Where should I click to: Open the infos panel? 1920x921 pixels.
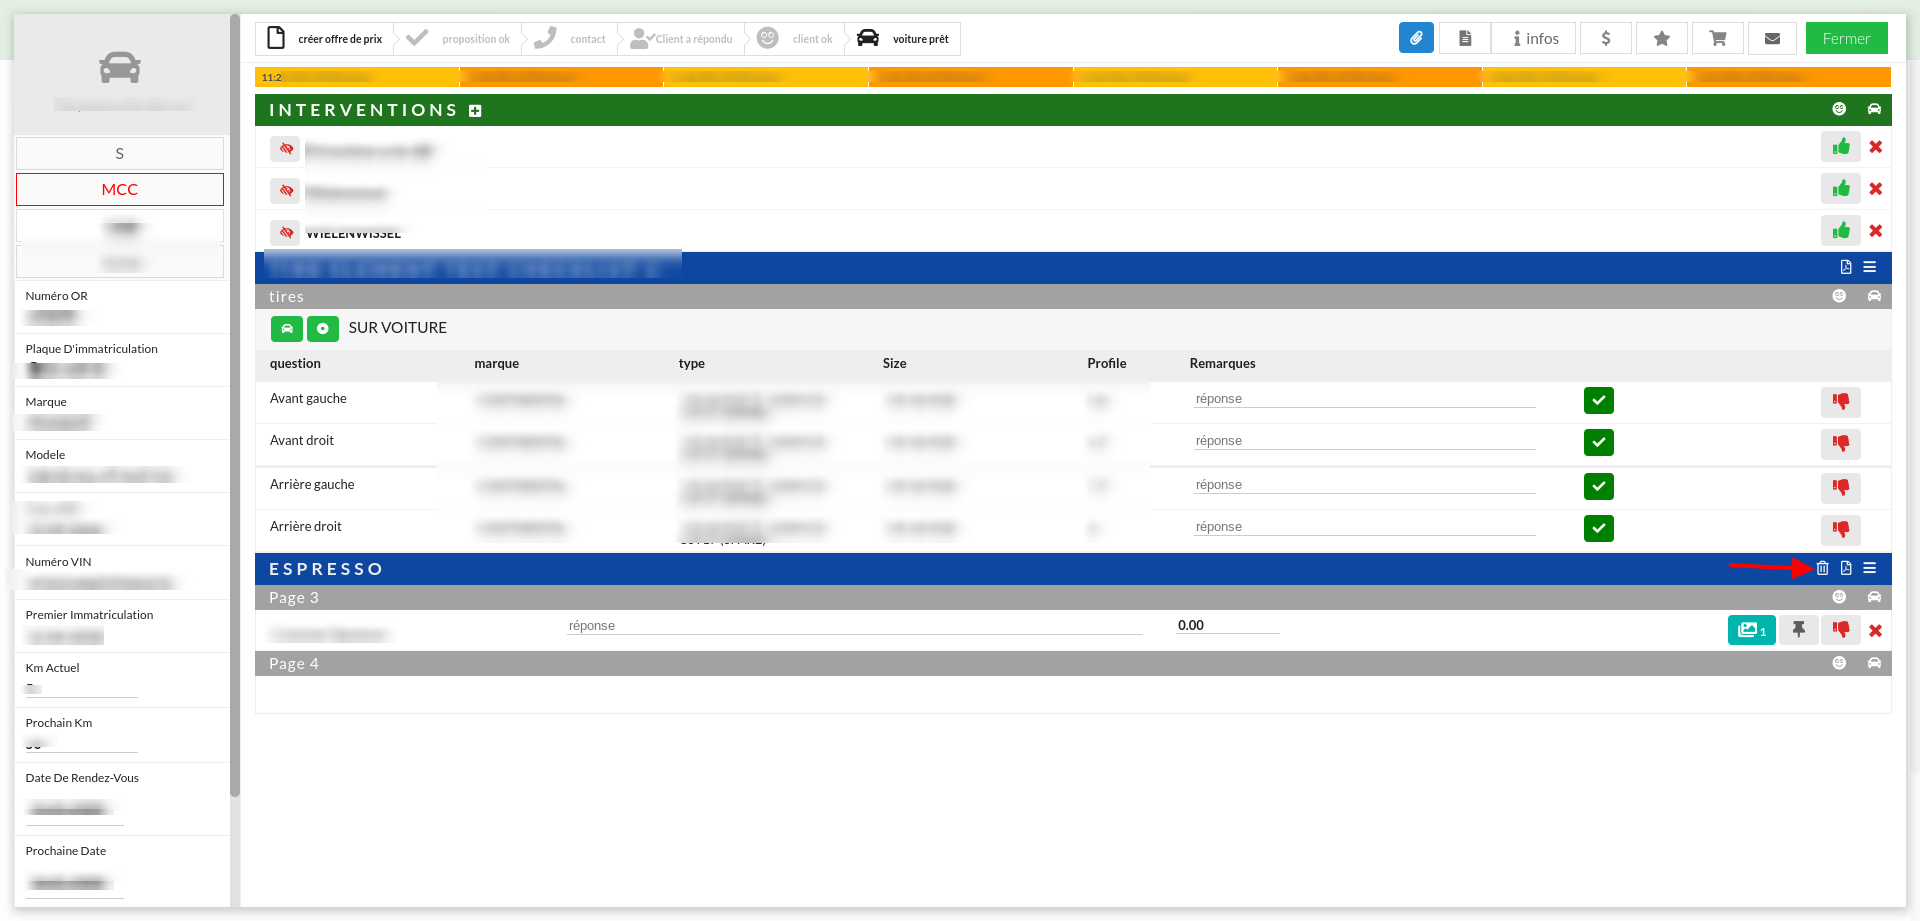[x=1535, y=38]
